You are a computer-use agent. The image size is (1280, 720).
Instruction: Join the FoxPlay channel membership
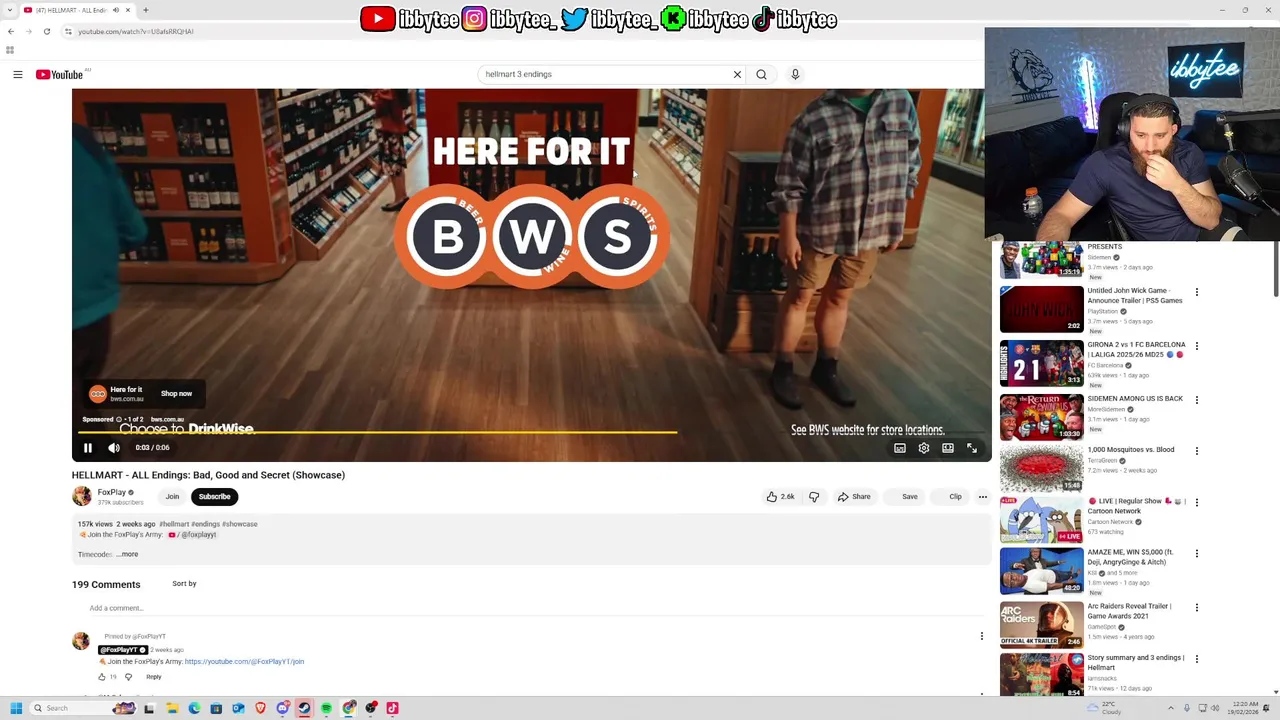coord(172,497)
